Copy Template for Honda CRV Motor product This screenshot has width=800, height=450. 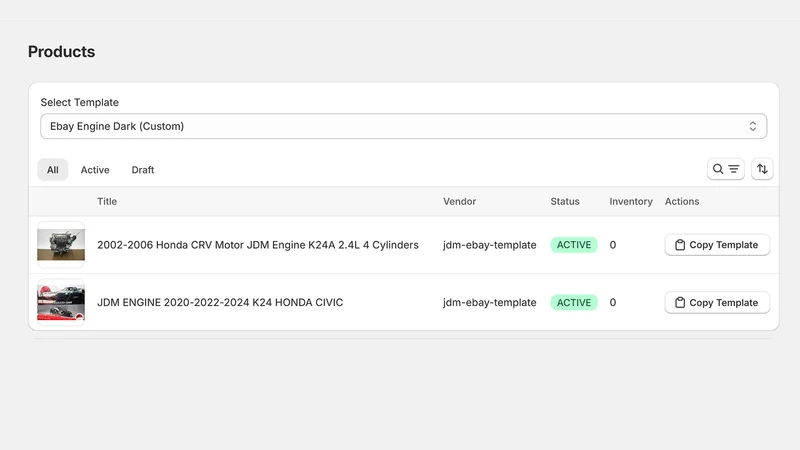(x=717, y=245)
